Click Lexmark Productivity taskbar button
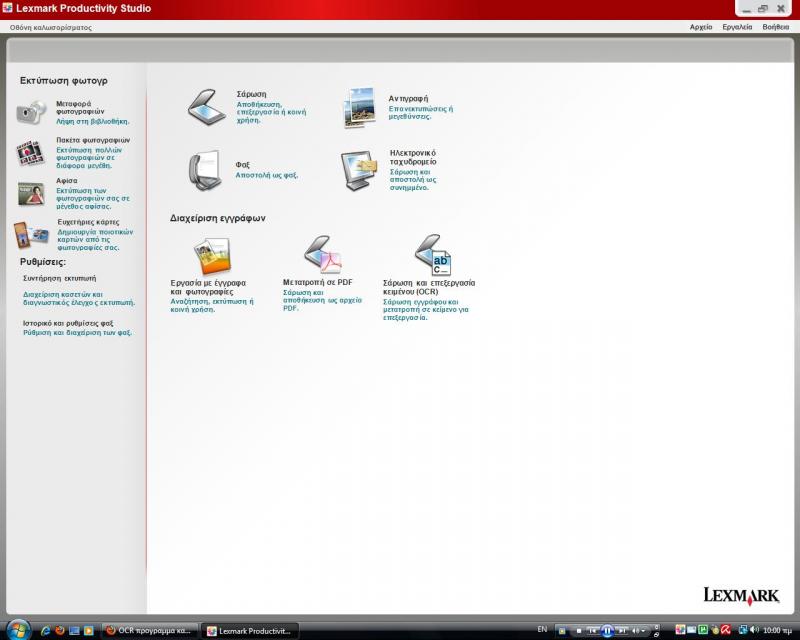Screen dimensions: 800x640 (250, 631)
